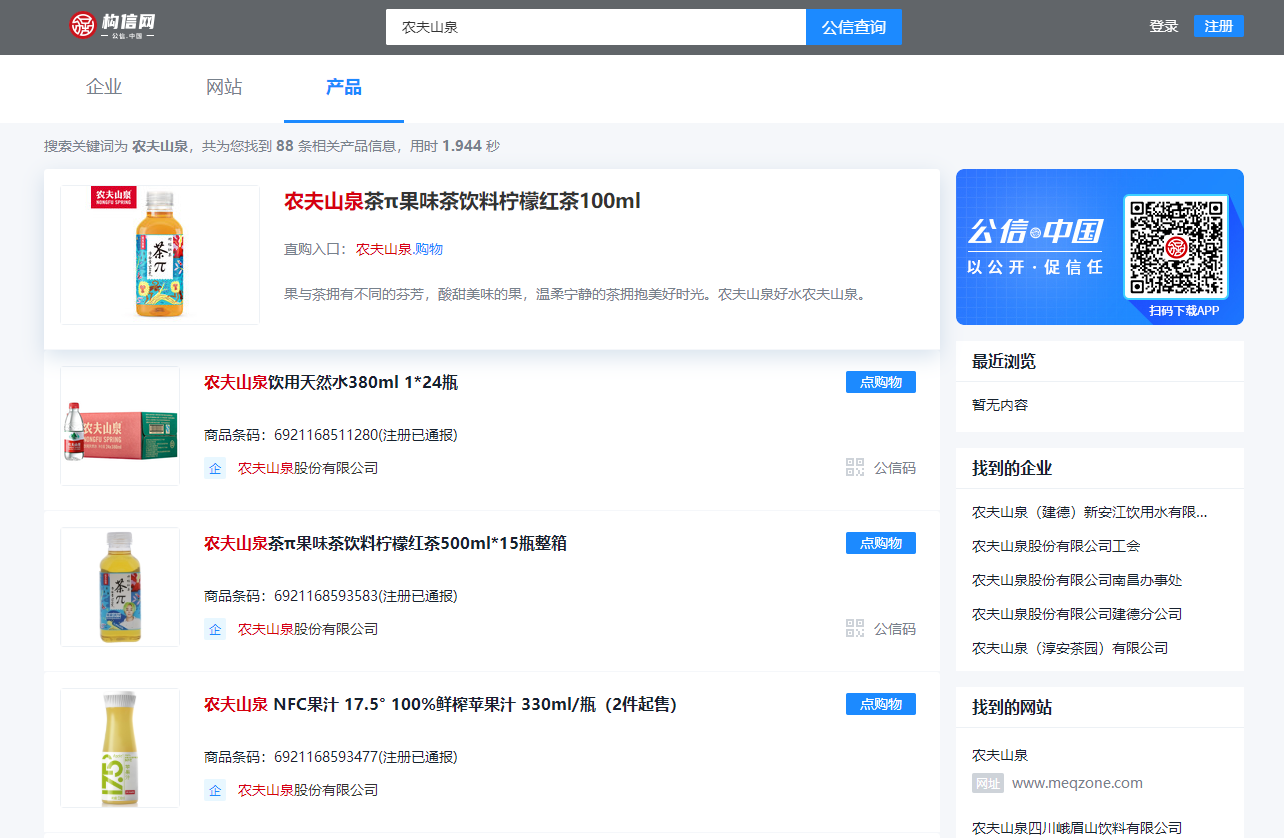The image size is (1284, 838).
Task: Click enterprise icon beside 茶π 500ml company name
Action: pos(215,629)
